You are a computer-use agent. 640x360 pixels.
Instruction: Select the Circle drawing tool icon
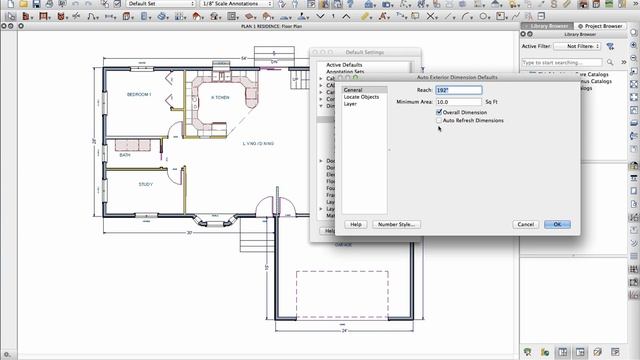coord(483,16)
